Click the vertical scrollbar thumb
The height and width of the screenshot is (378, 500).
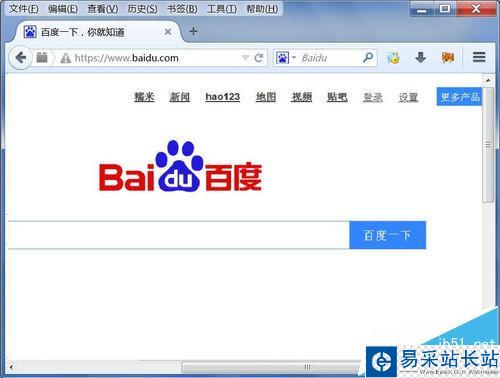pyautogui.click(x=488, y=145)
